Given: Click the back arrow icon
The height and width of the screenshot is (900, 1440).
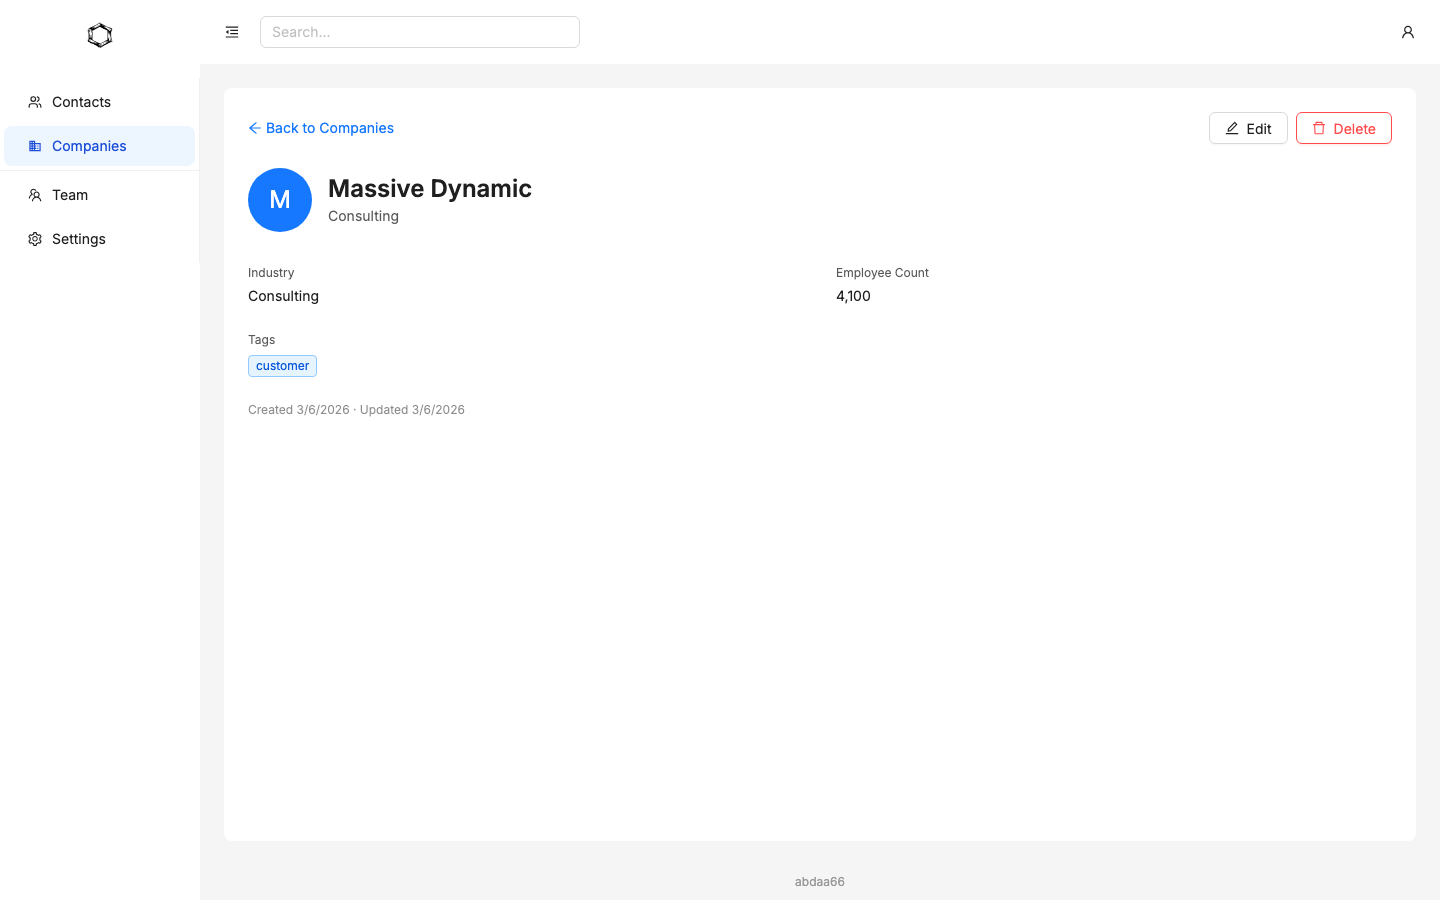Looking at the screenshot, I should (x=255, y=128).
